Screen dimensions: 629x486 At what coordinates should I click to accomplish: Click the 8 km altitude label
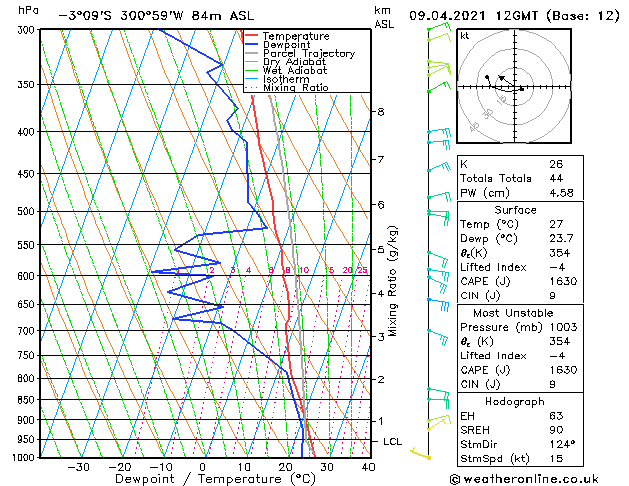pos(381,111)
